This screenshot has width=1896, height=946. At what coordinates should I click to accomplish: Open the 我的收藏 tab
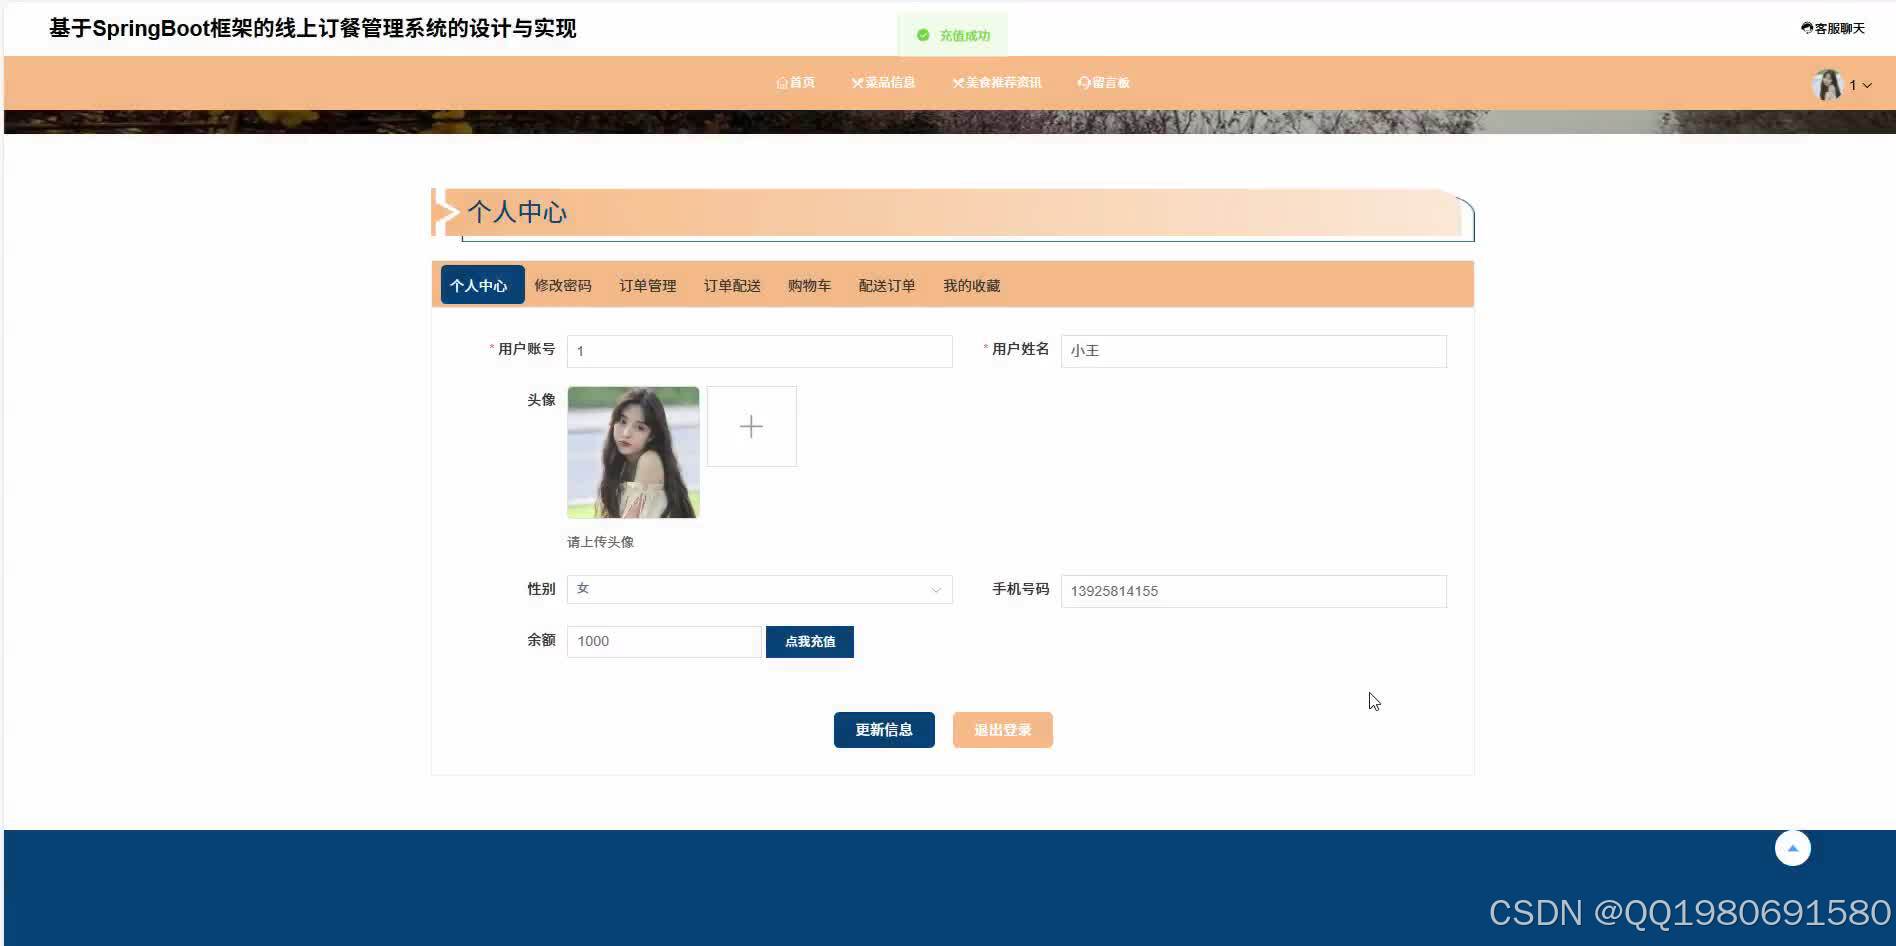(x=972, y=286)
